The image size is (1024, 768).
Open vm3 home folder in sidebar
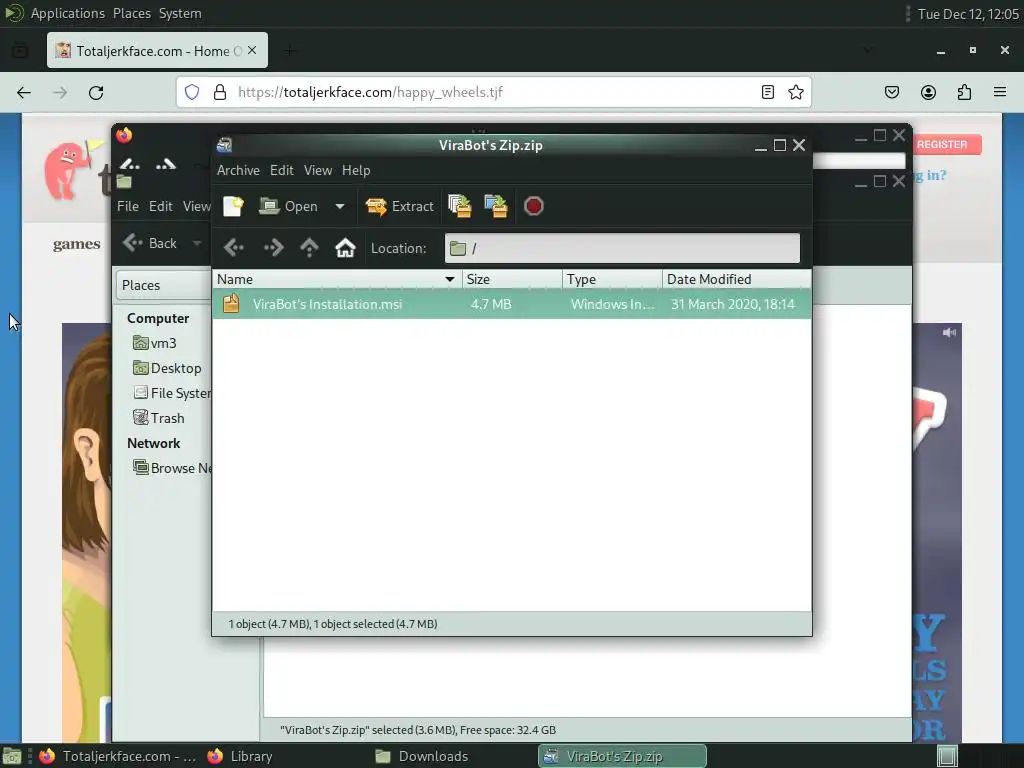(x=155, y=343)
